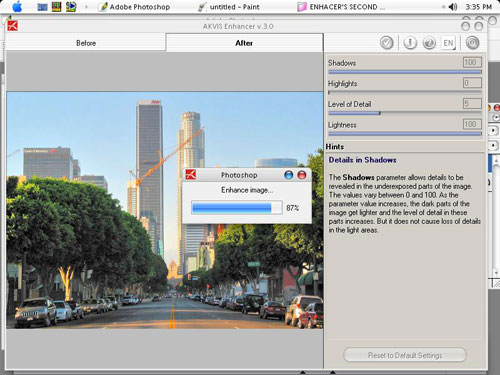Viewport: 500px width, 375px height.
Task: Open the EN language selector
Action: click(x=448, y=43)
